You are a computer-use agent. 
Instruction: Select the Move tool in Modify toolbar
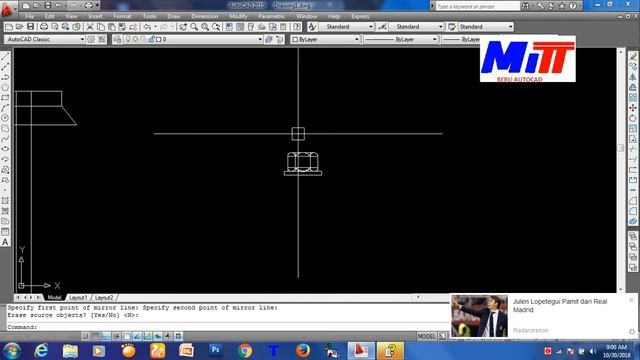point(633,108)
